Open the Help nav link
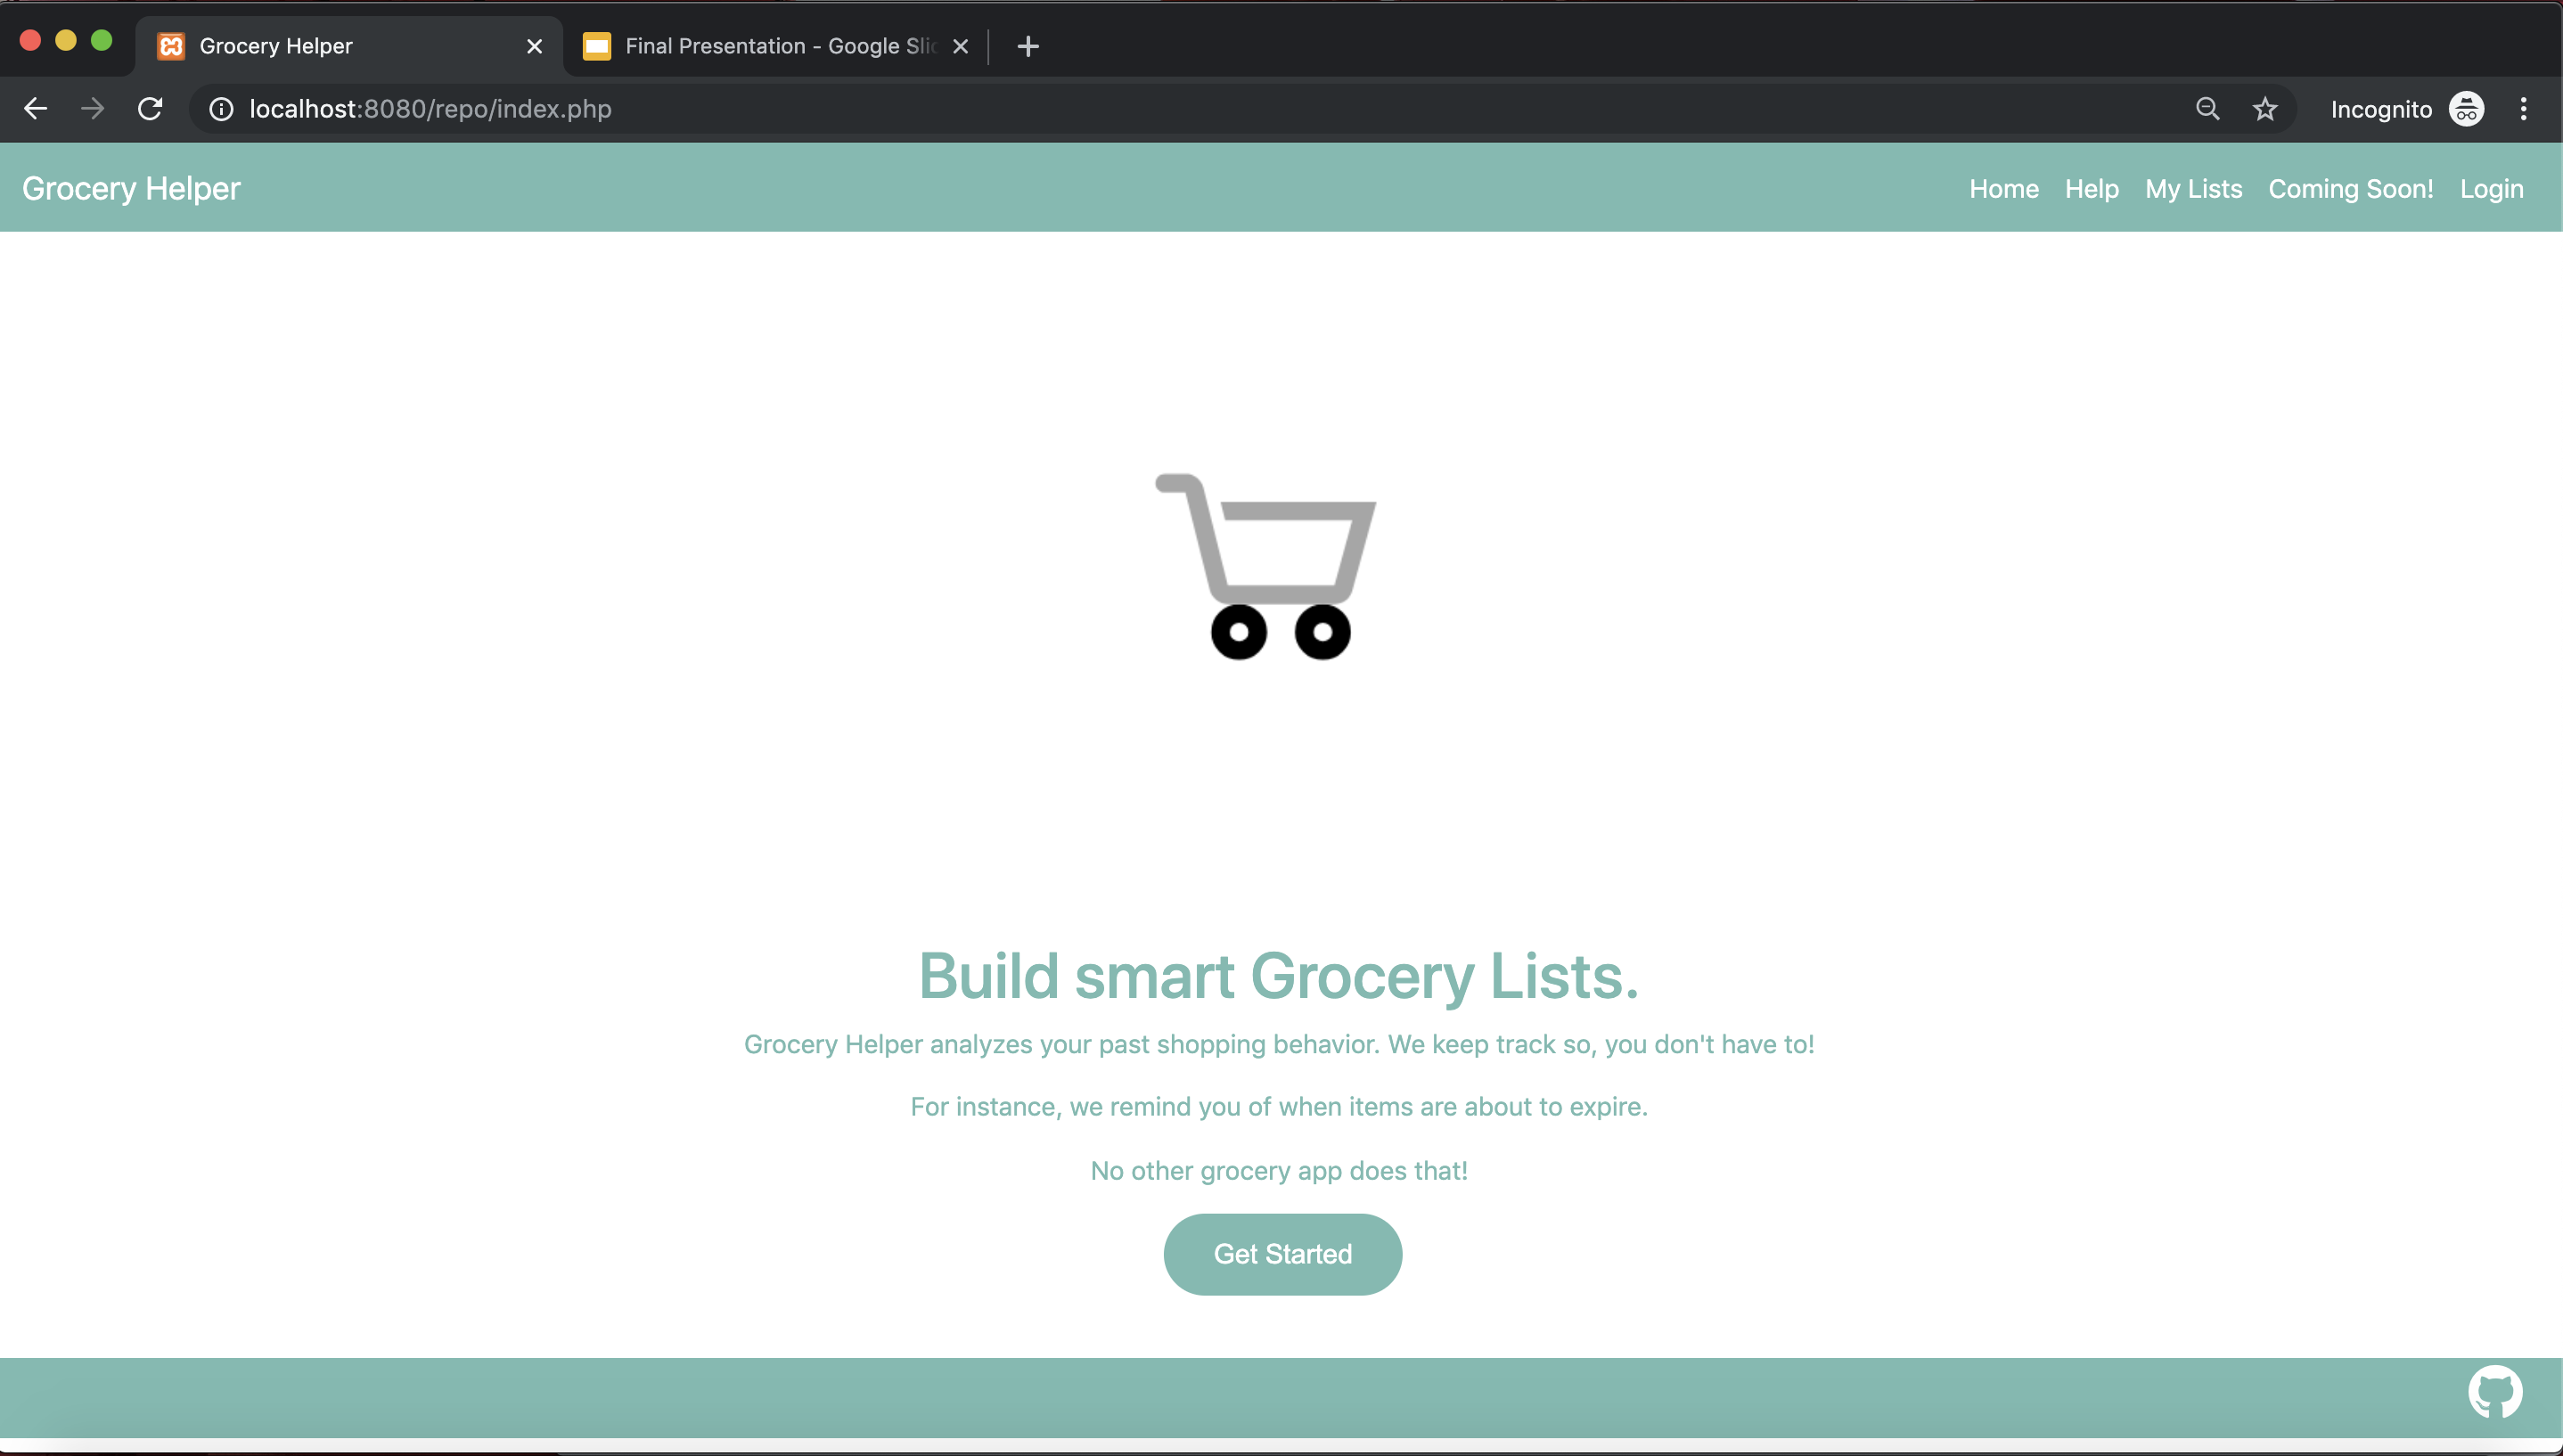Viewport: 2563px width, 1456px height. (2091, 189)
